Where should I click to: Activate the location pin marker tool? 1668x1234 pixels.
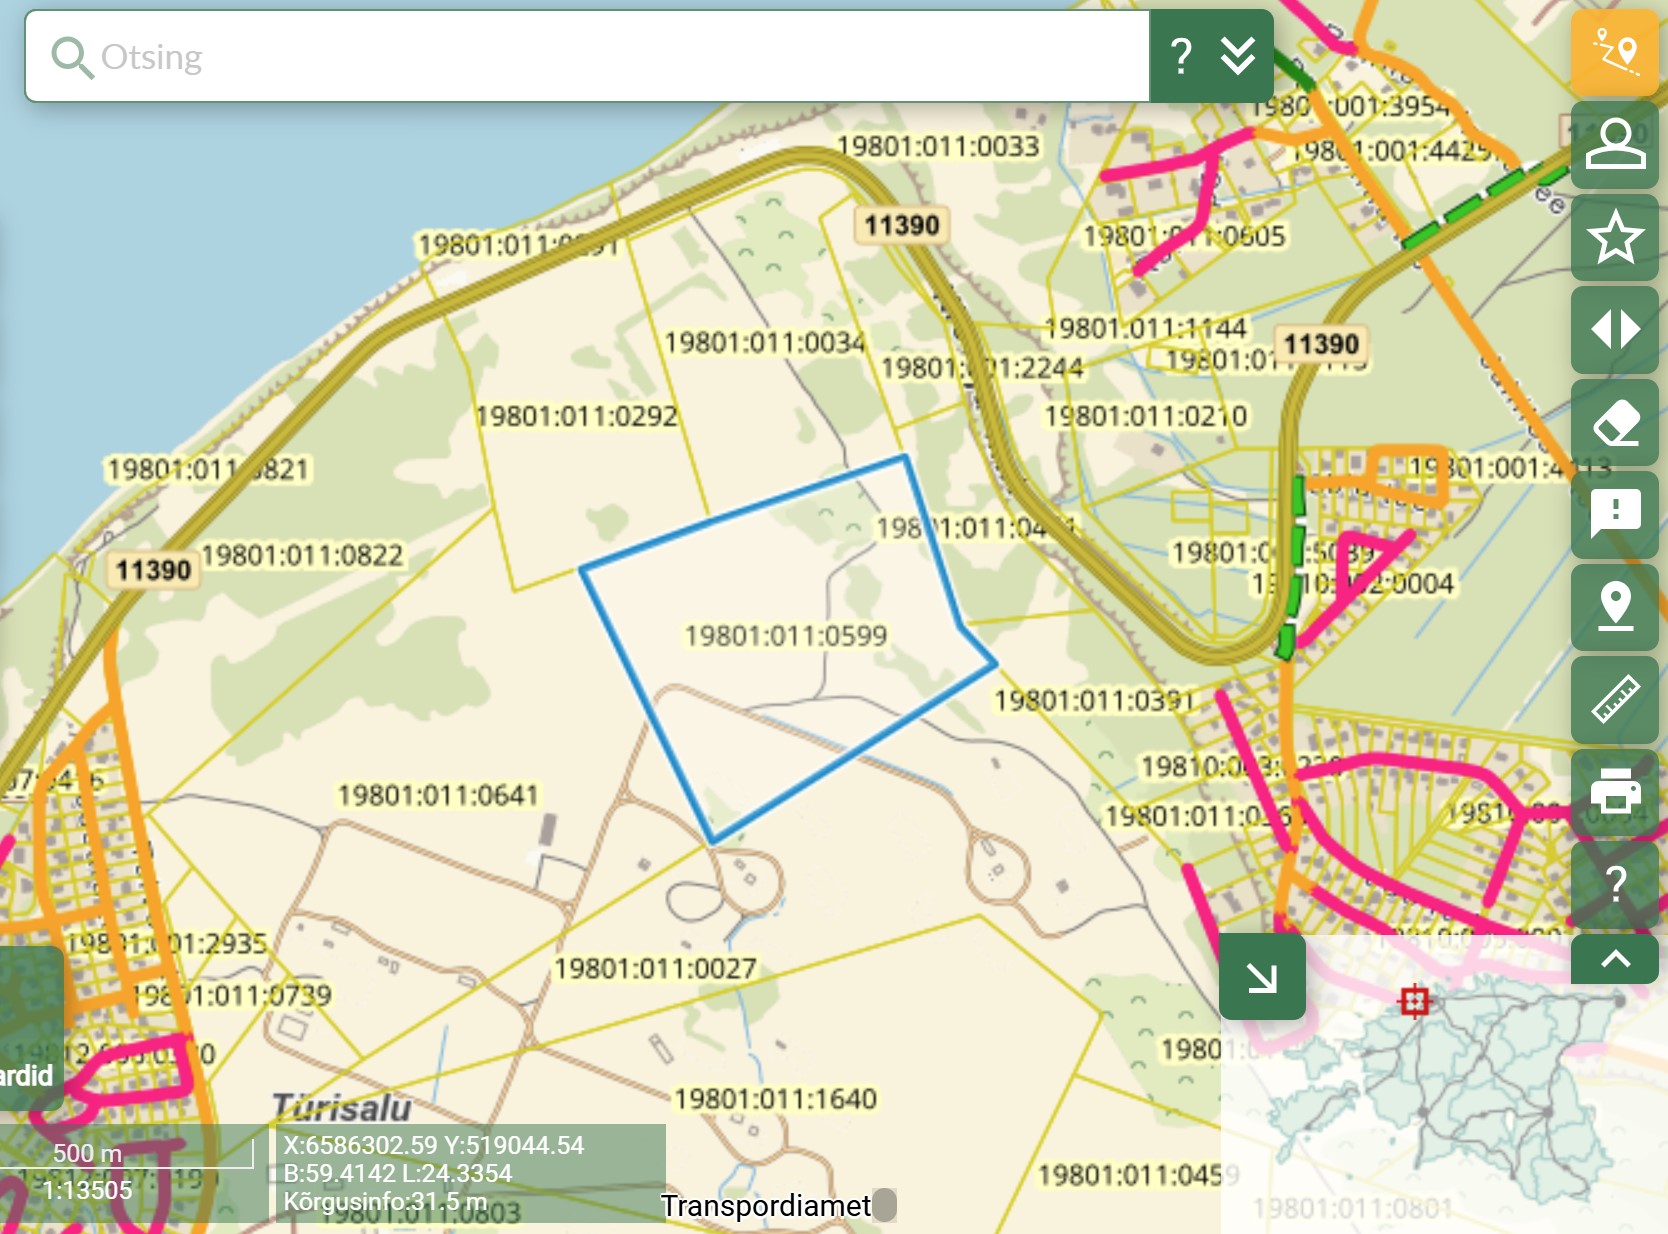click(1615, 606)
